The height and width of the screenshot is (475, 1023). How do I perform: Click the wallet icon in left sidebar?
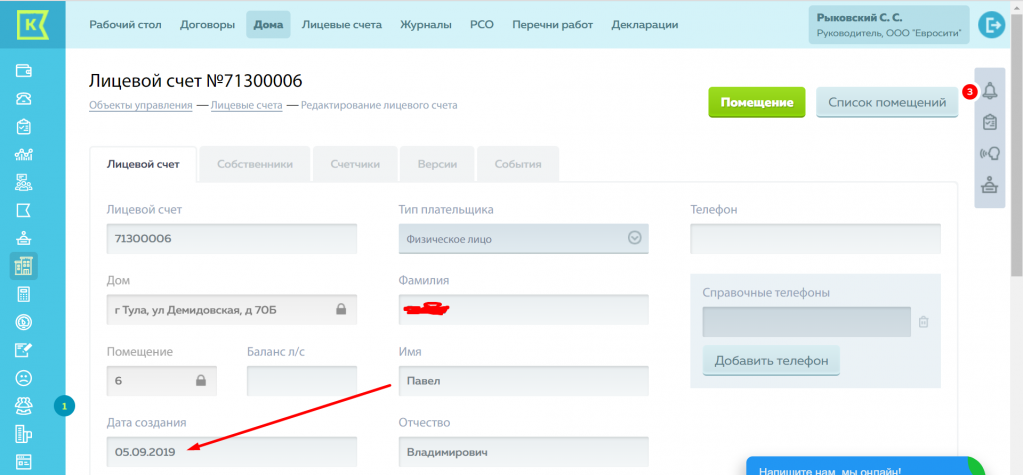pos(24,71)
